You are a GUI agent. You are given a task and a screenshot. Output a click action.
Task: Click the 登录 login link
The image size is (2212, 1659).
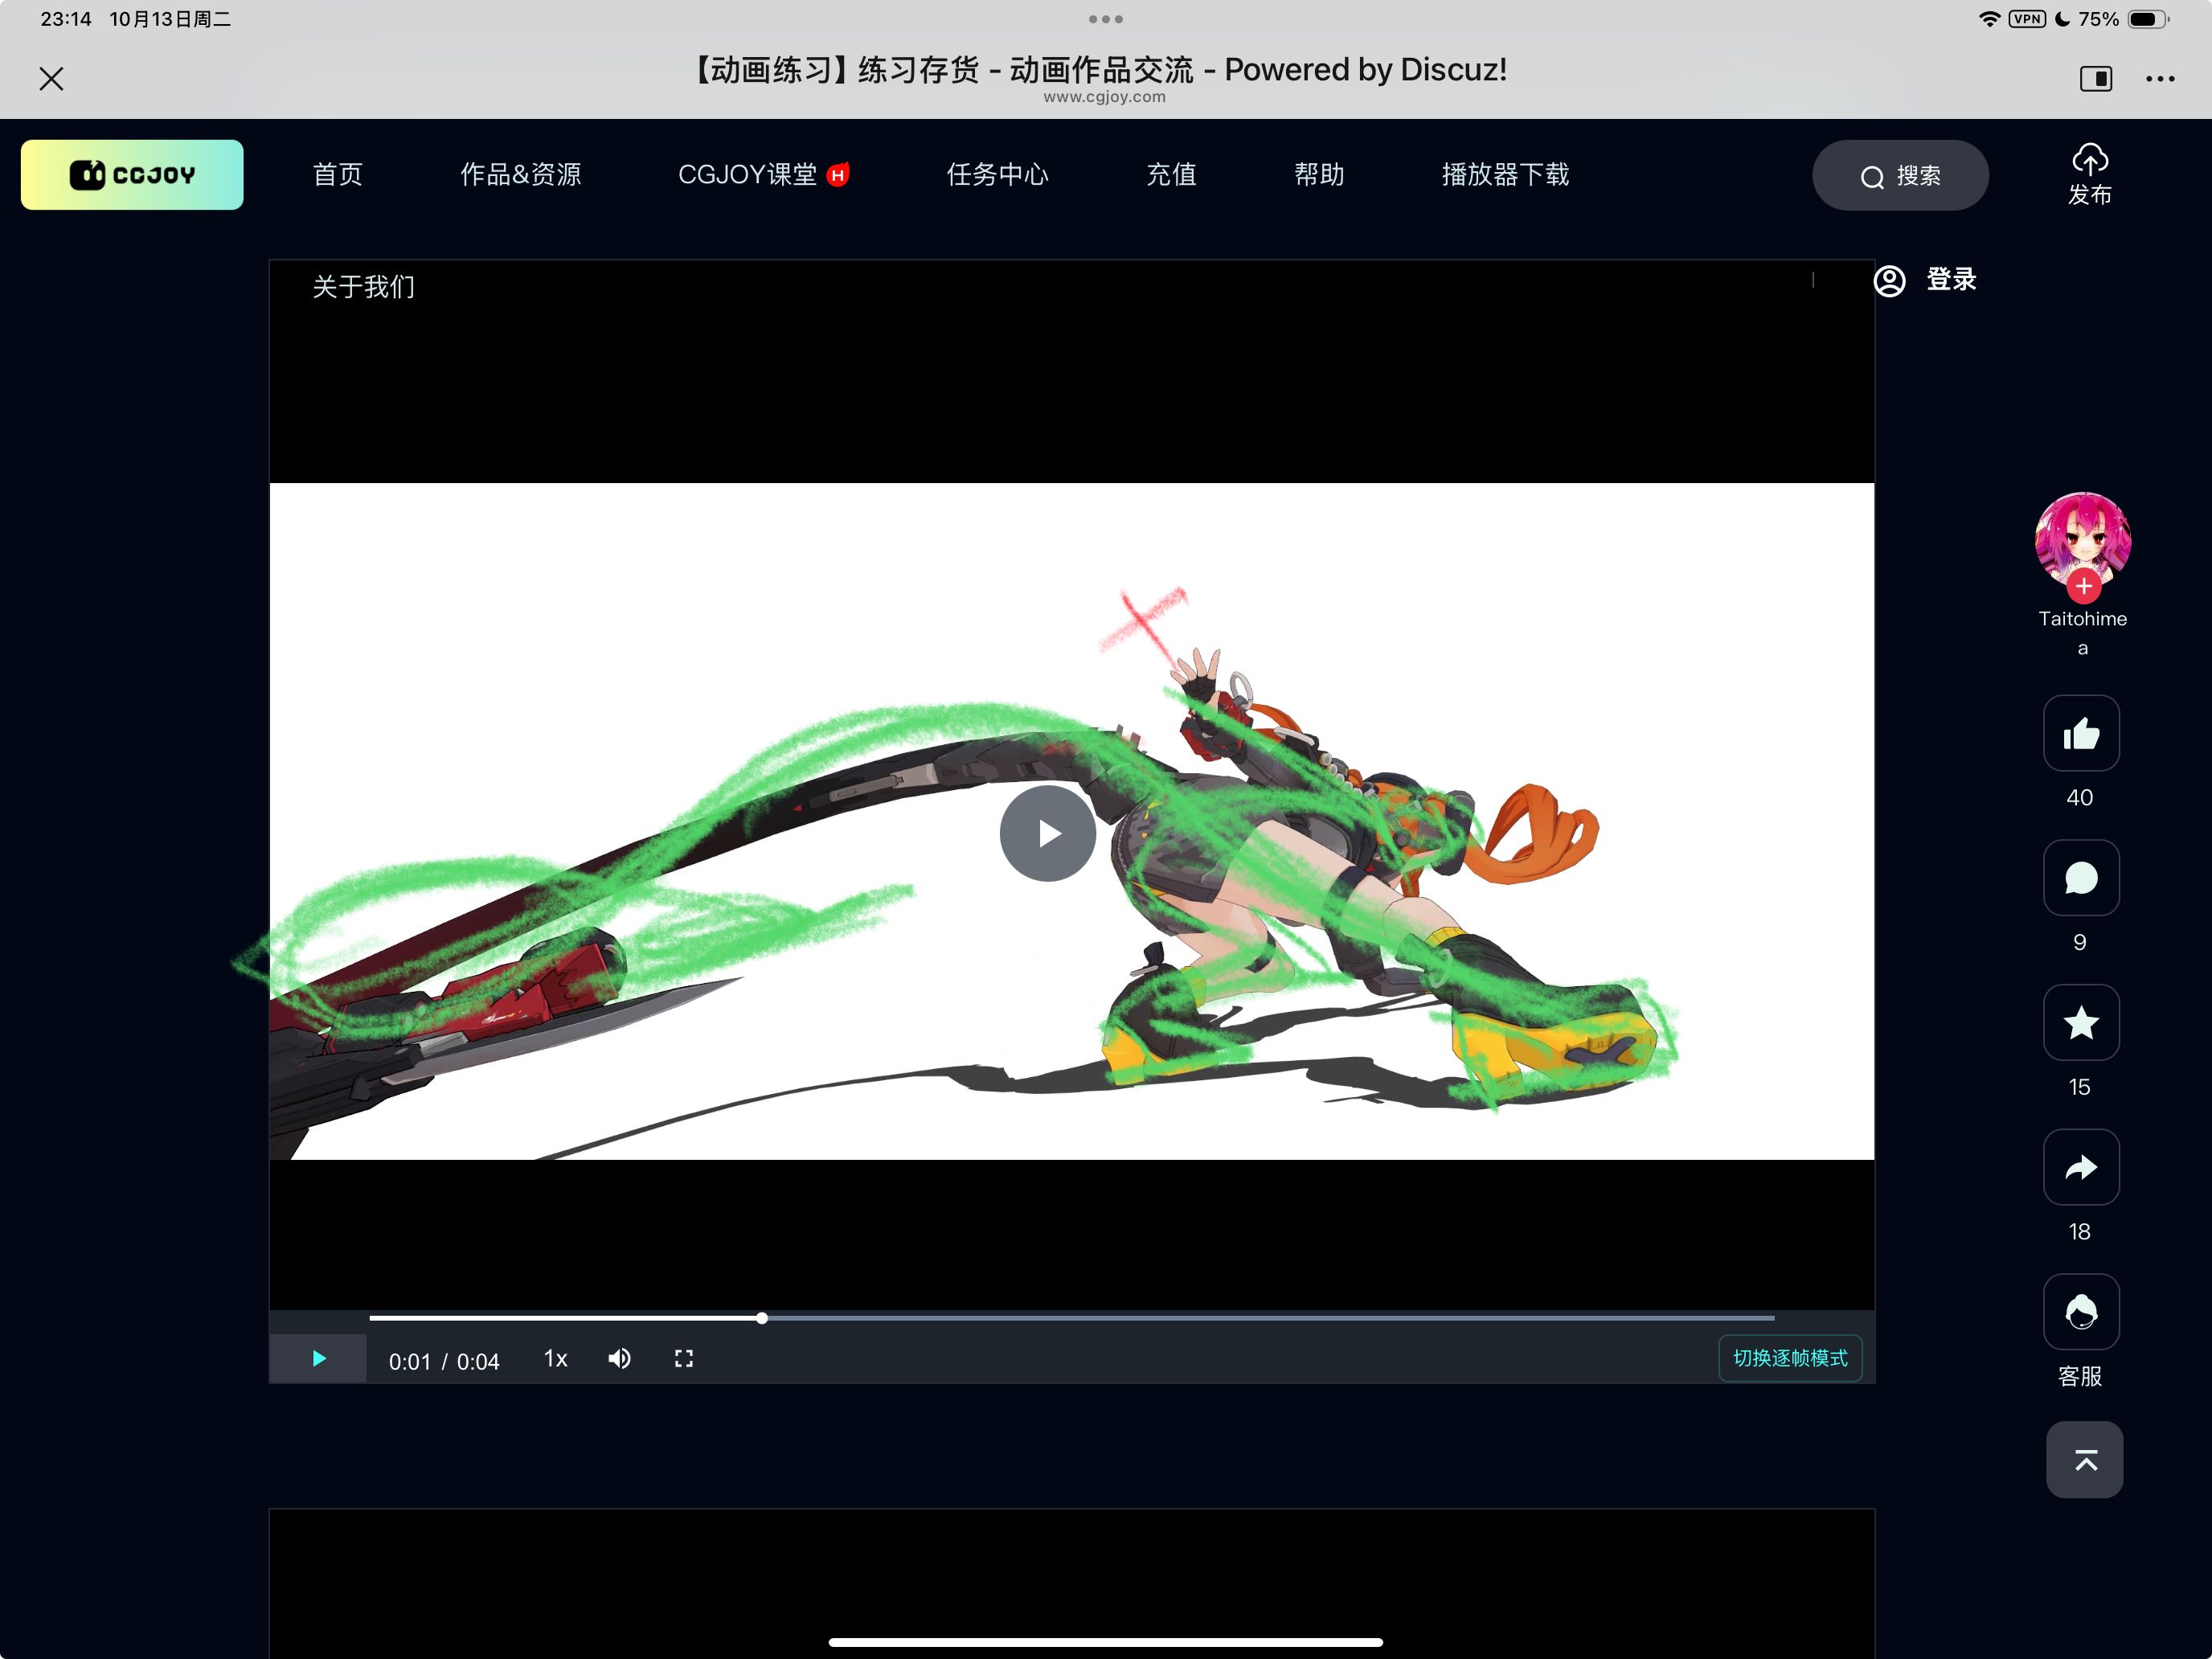pos(1951,280)
